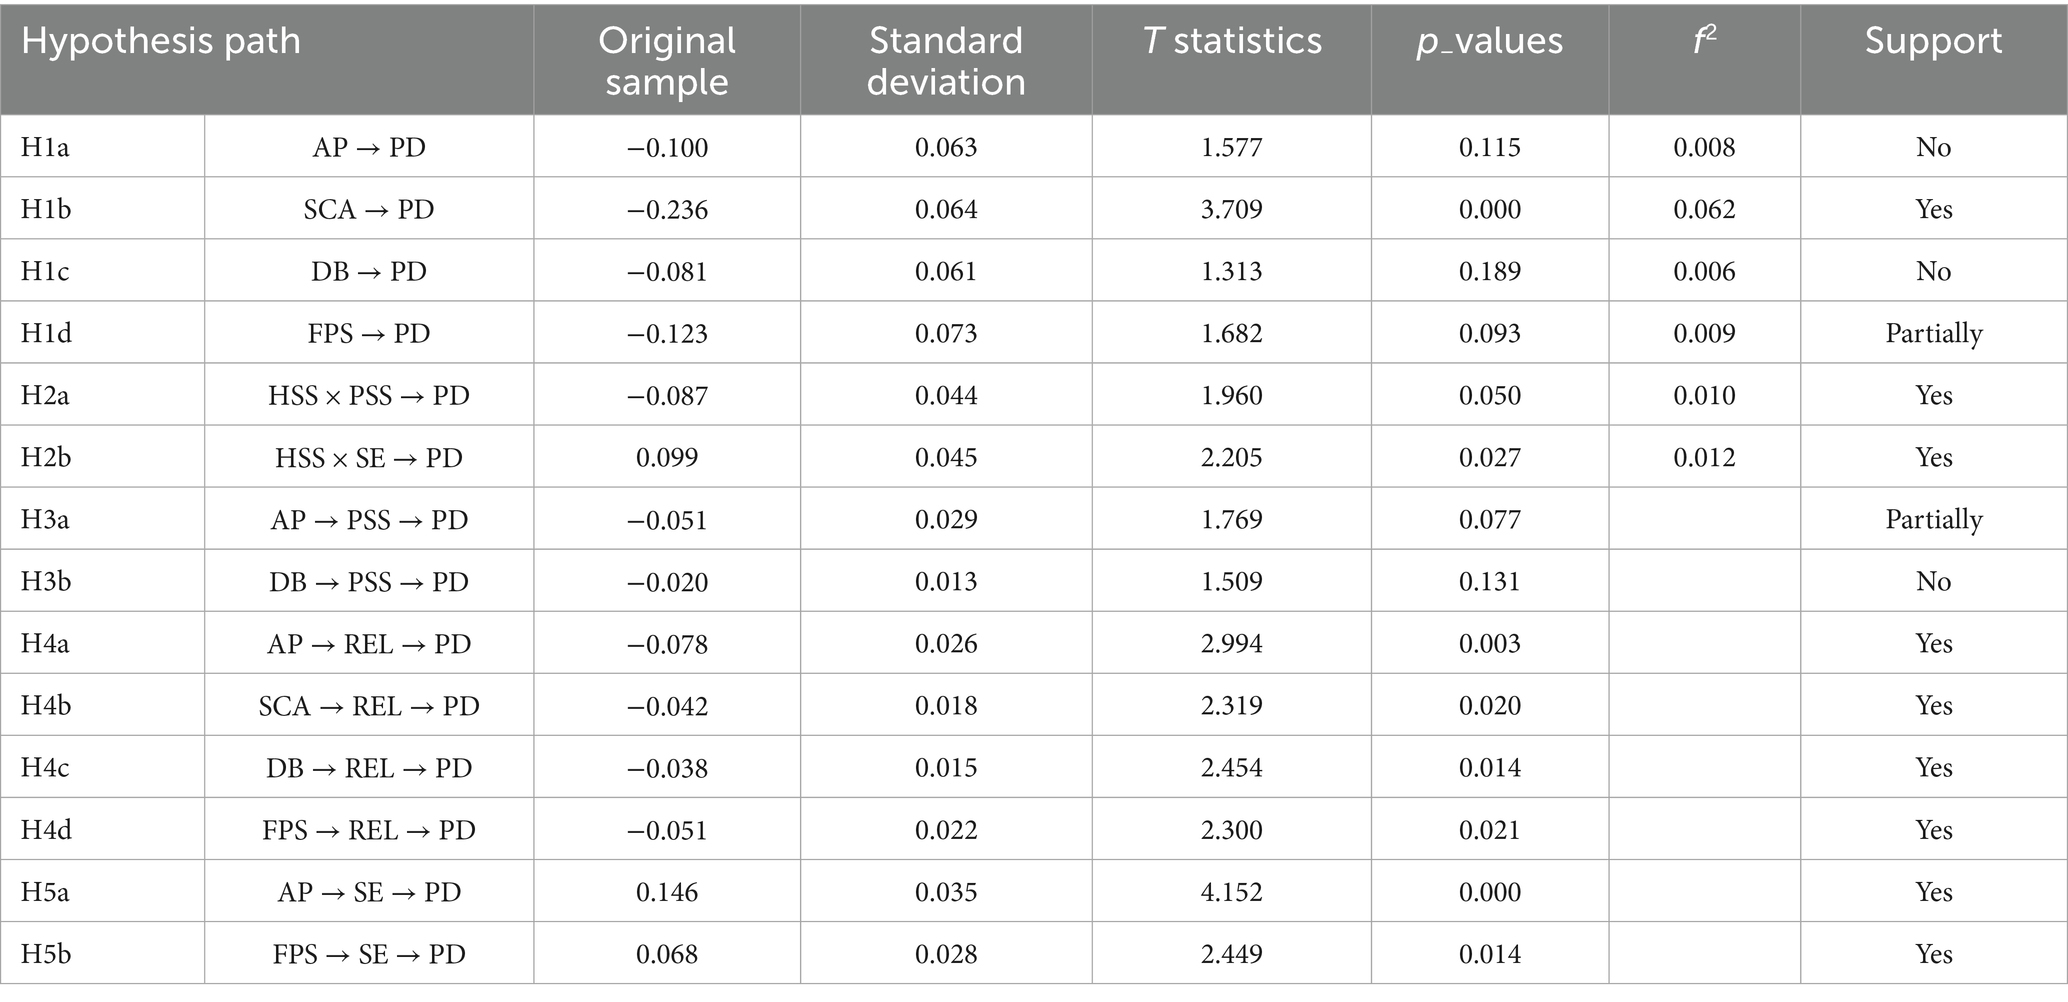Click the Support column header
The image size is (2068, 1002).
1933,41
